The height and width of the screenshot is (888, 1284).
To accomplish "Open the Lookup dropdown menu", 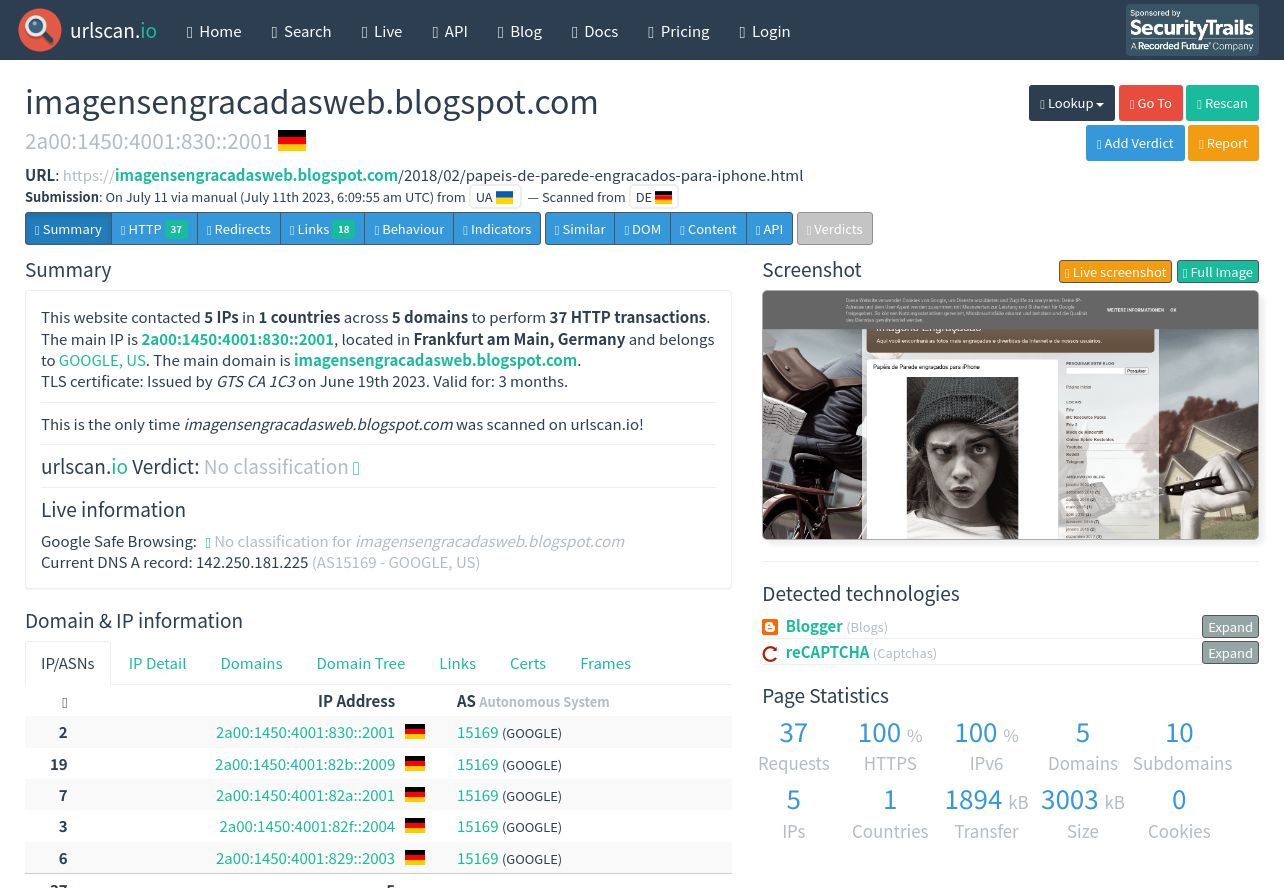I will click(x=1072, y=103).
